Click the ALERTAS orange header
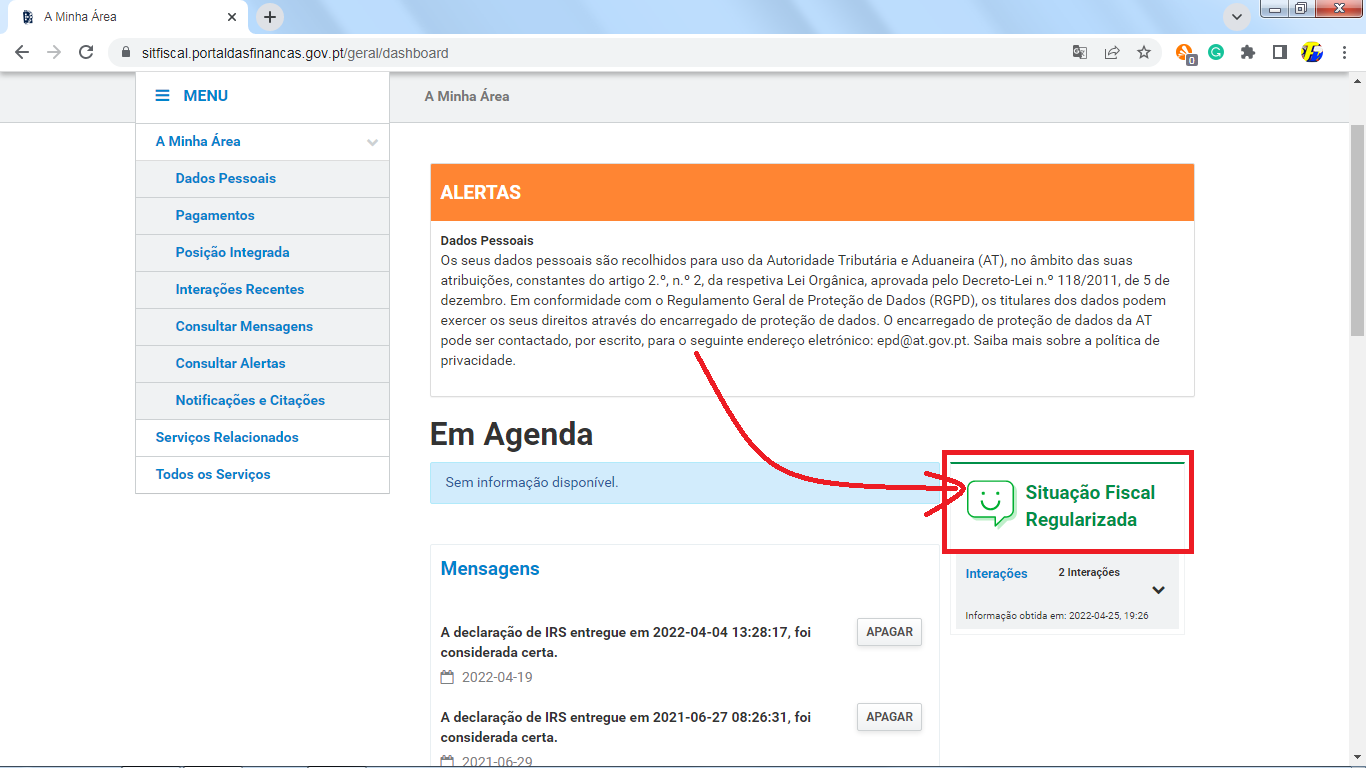Viewport: 1366px width, 768px height. 812,193
